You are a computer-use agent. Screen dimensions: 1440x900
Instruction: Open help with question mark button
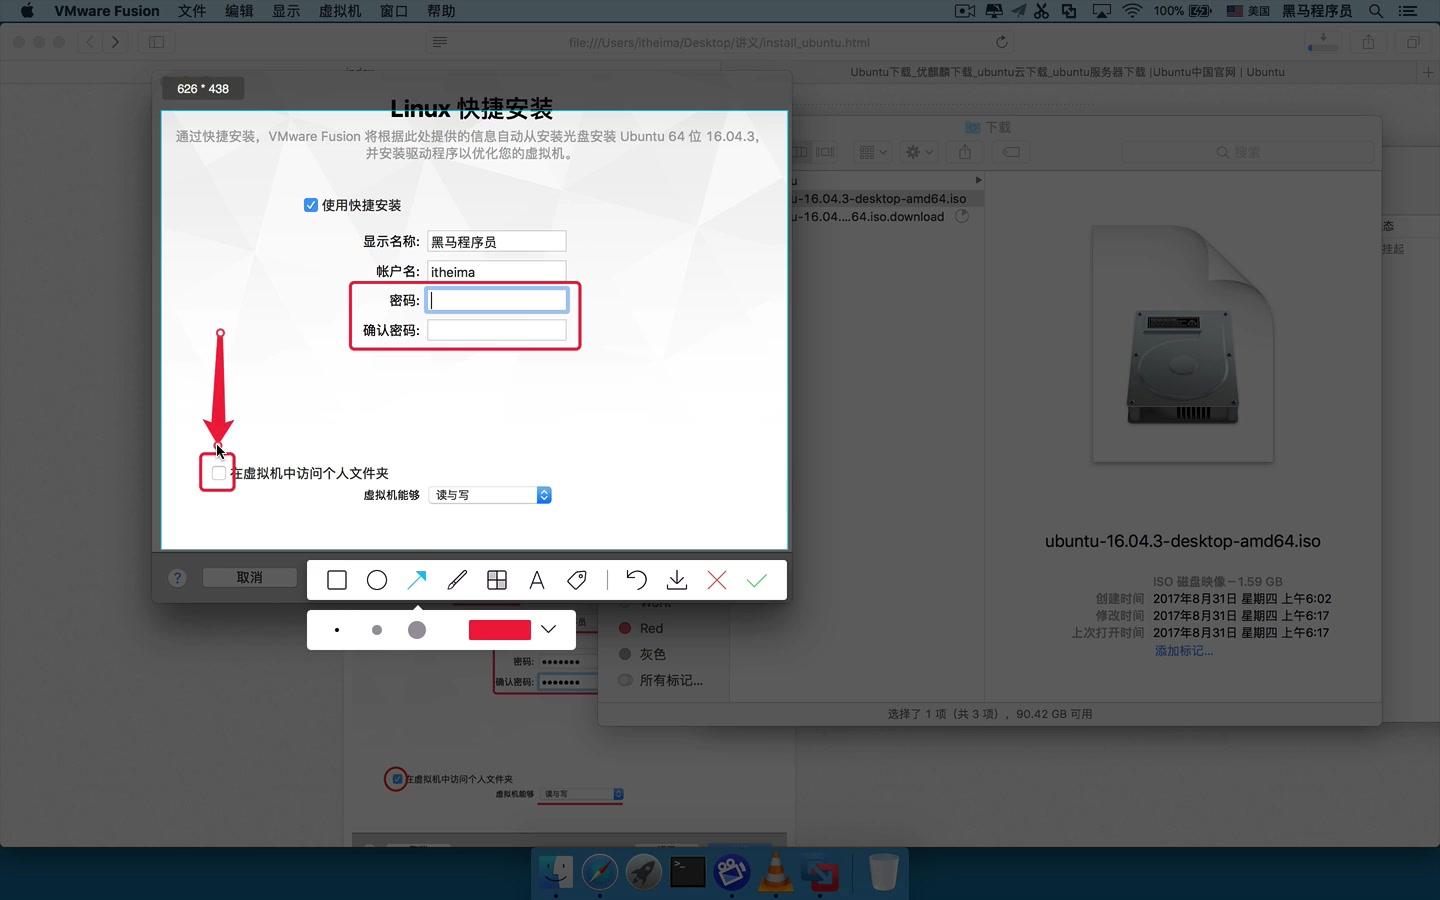pos(177,578)
